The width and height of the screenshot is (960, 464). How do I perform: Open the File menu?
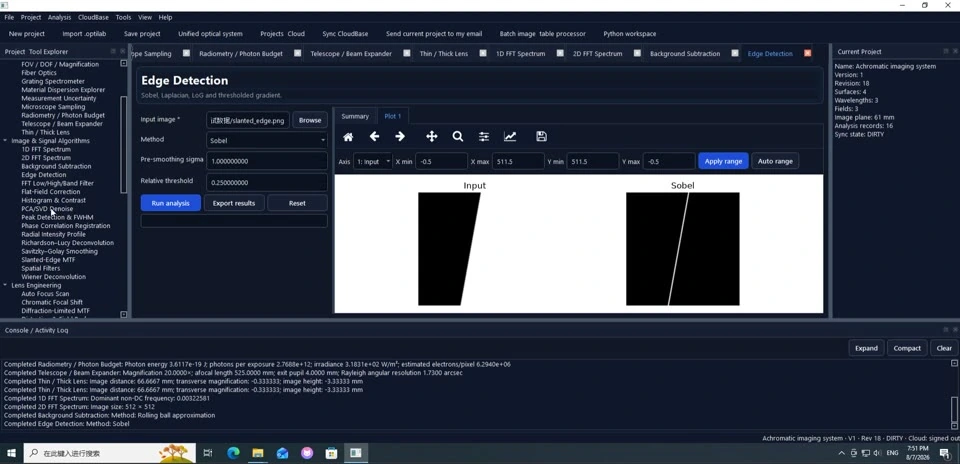coord(9,17)
